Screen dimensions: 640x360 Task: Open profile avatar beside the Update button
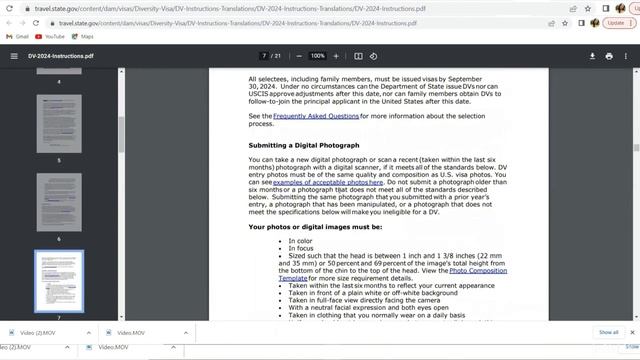(x=595, y=23)
